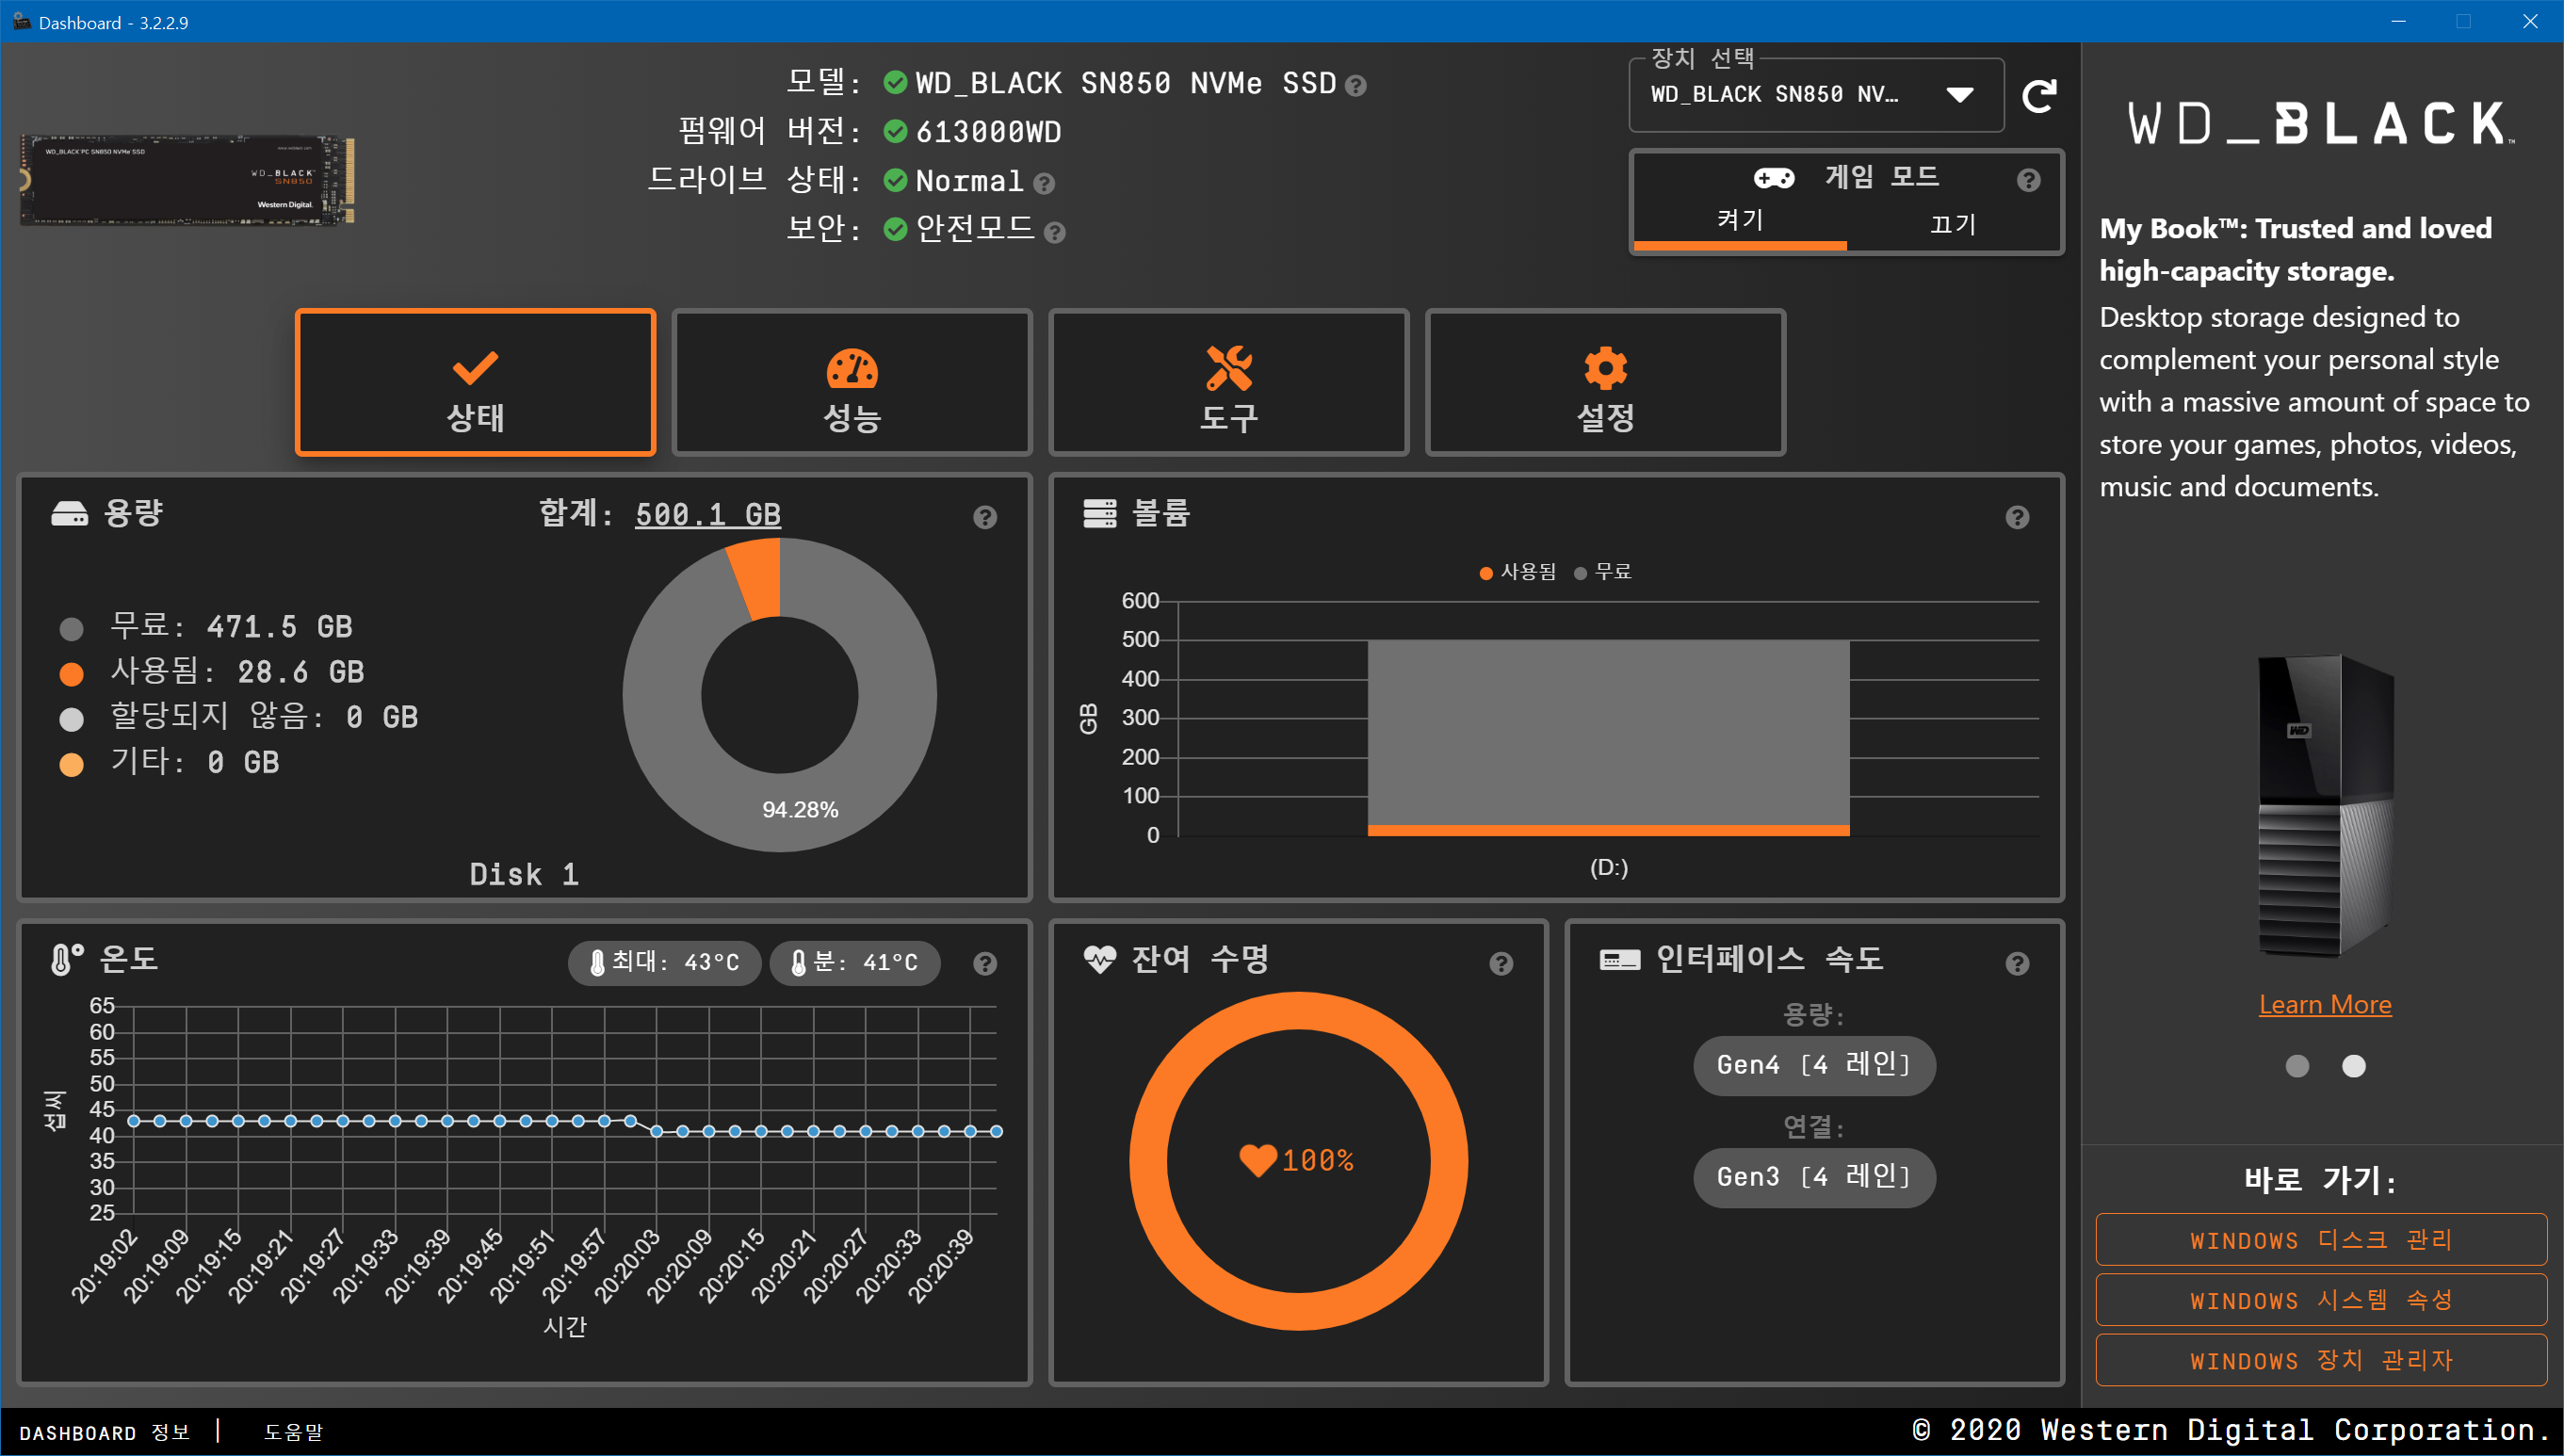
Task: Click help icon in Remaining Life panel
Action: pos(1501,963)
